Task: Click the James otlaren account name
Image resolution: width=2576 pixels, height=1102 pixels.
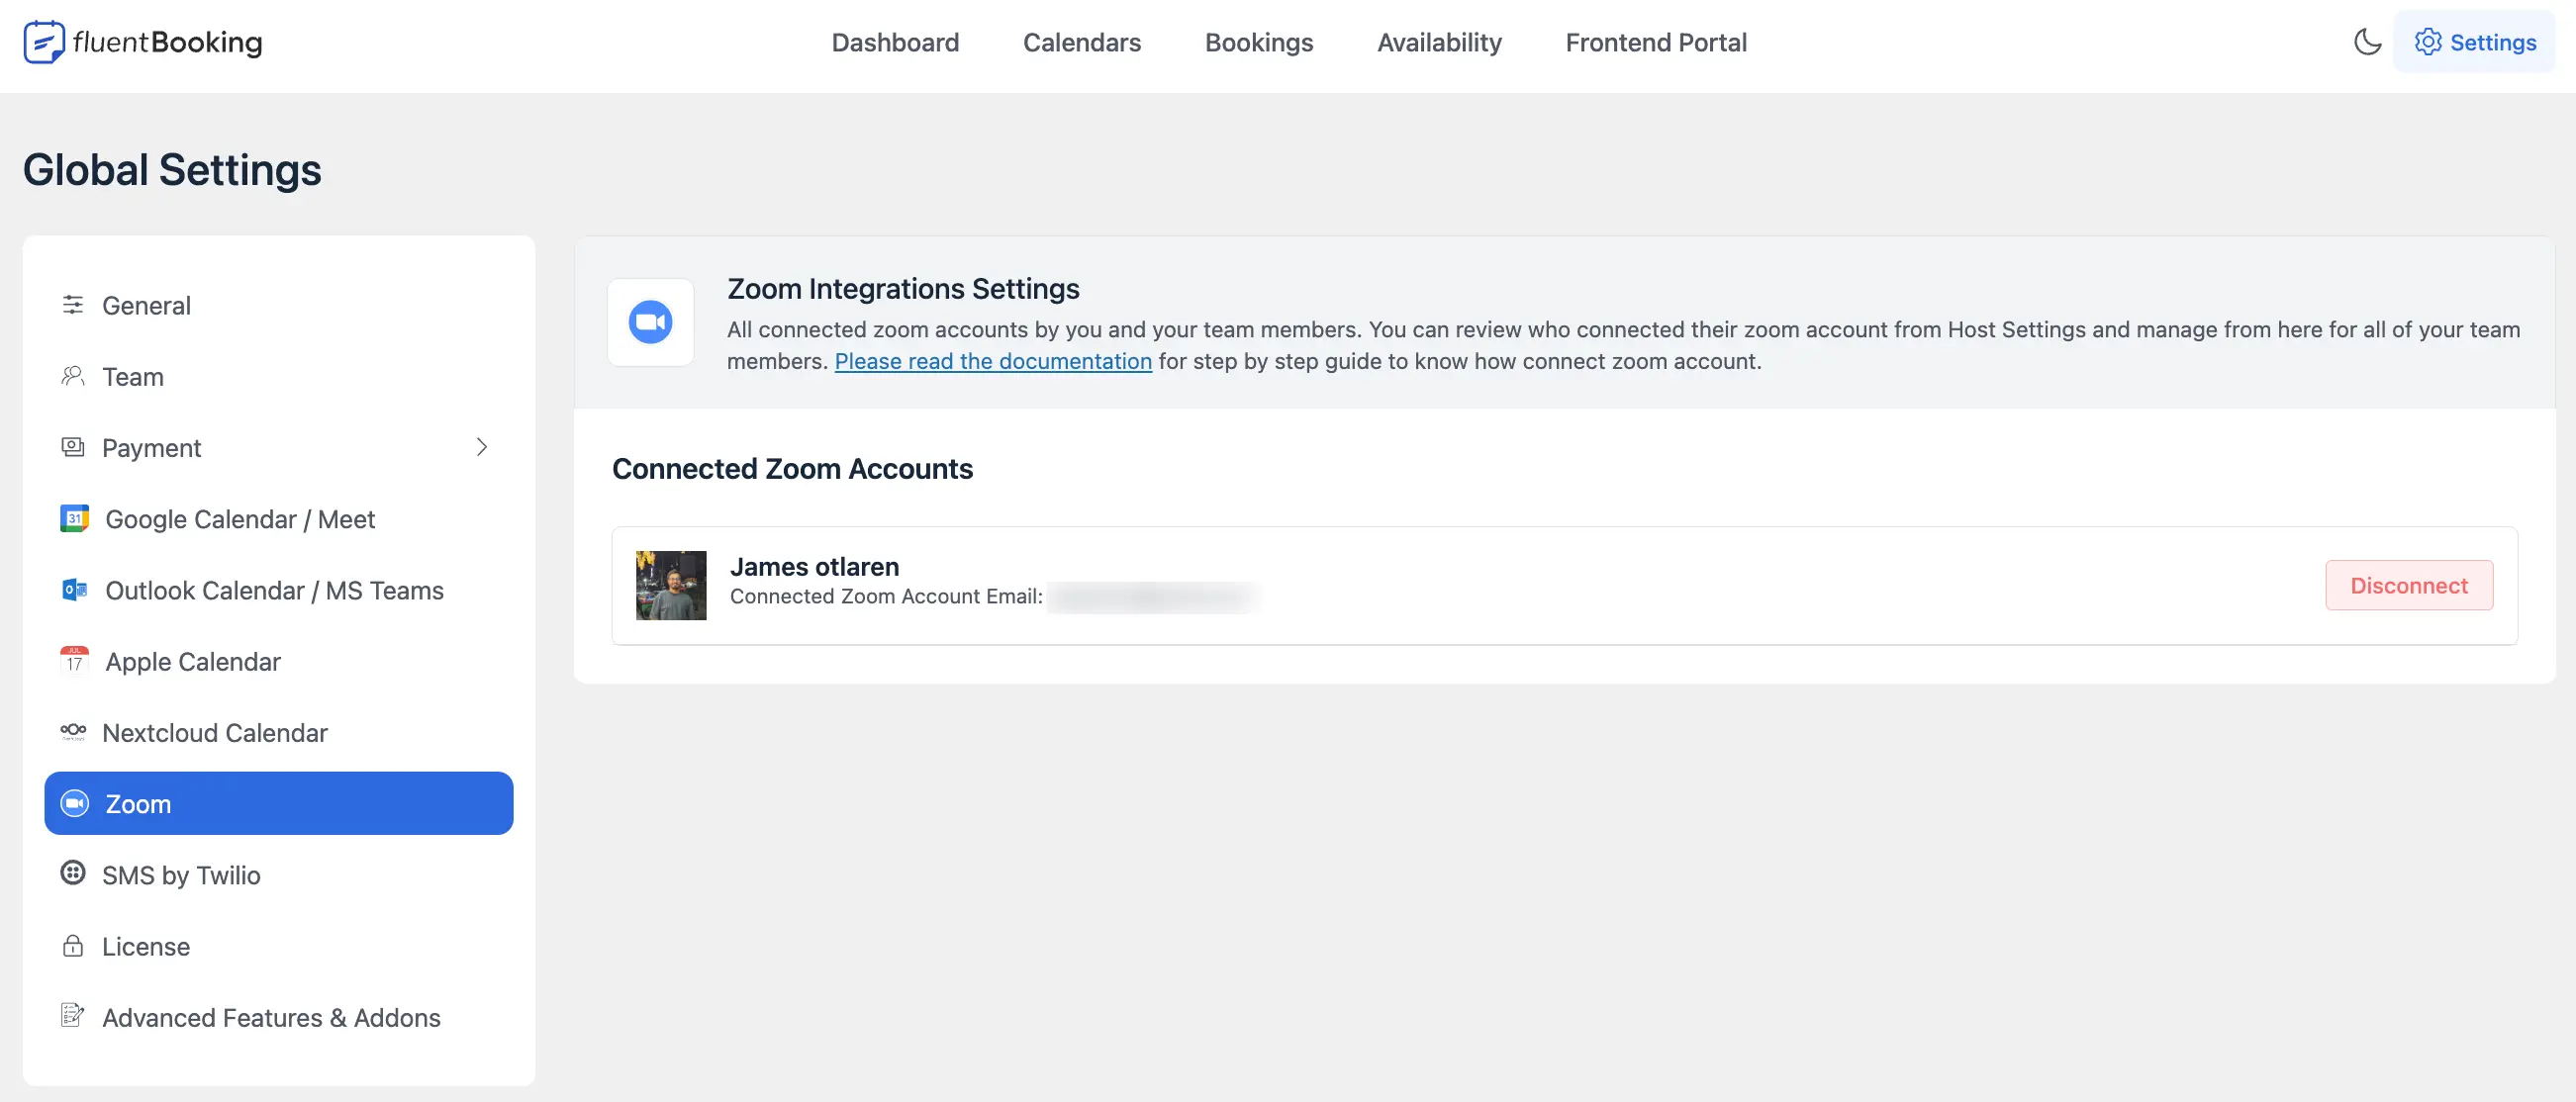Action: (x=814, y=566)
